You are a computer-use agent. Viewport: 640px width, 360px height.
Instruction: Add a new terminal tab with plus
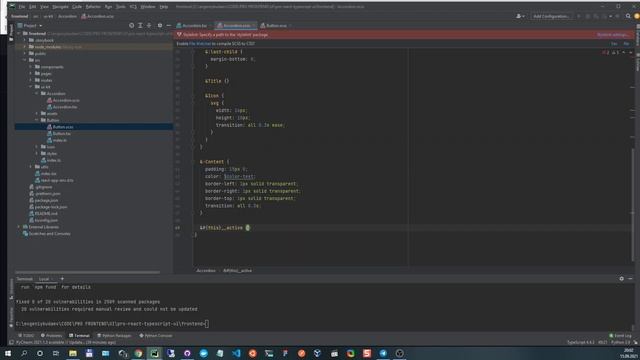[62, 279]
